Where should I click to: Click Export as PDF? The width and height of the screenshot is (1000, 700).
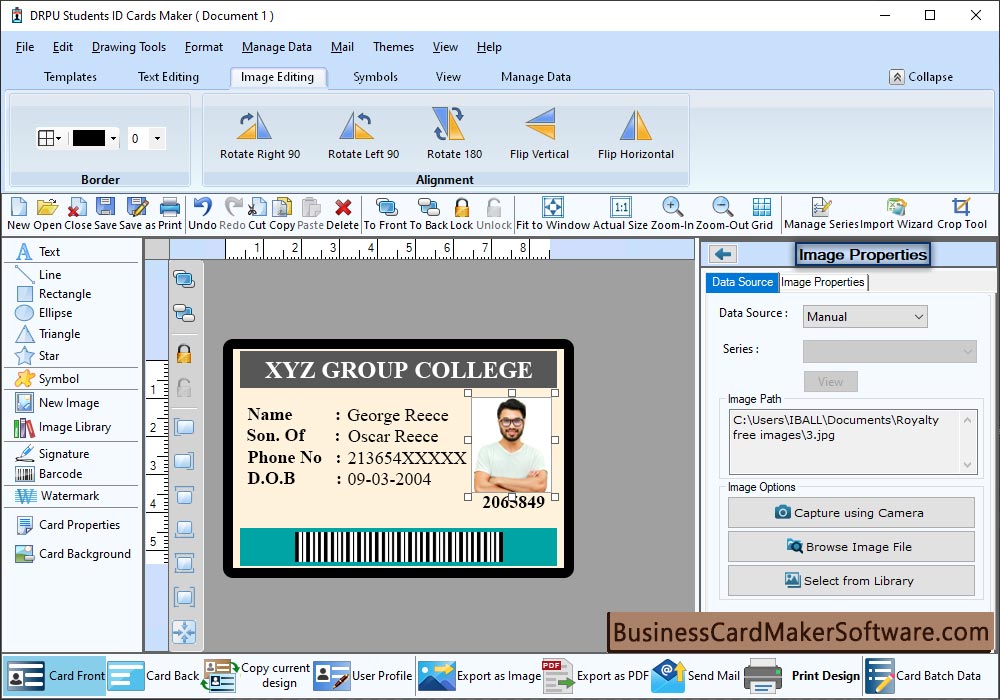click(x=595, y=676)
